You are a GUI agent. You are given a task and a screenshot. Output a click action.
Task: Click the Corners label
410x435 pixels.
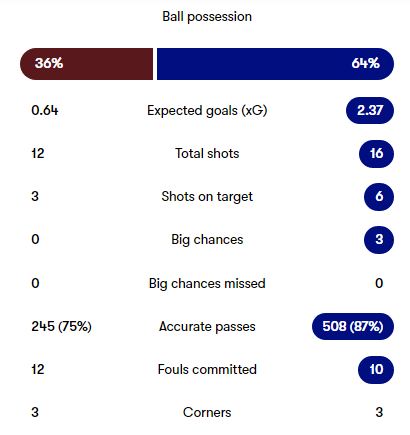[x=207, y=412]
